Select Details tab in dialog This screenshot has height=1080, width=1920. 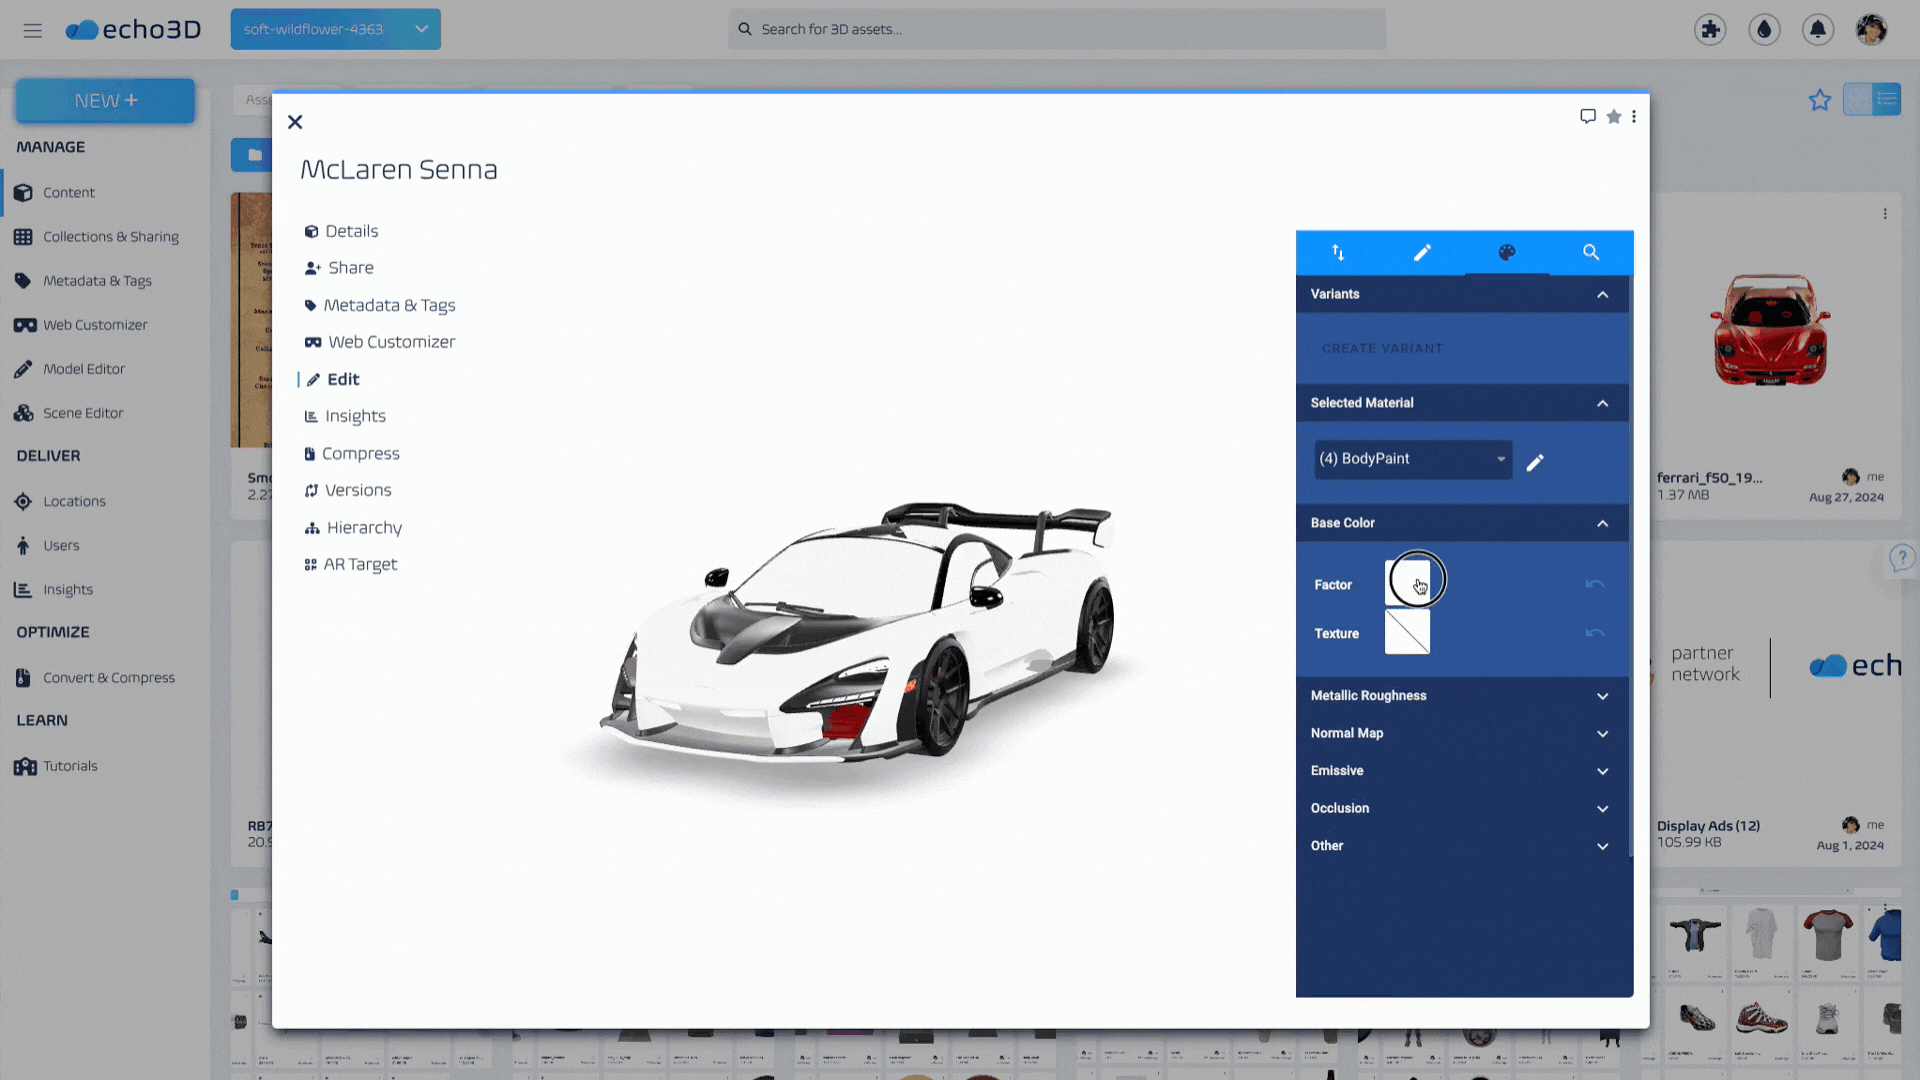pyautogui.click(x=342, y=231)
